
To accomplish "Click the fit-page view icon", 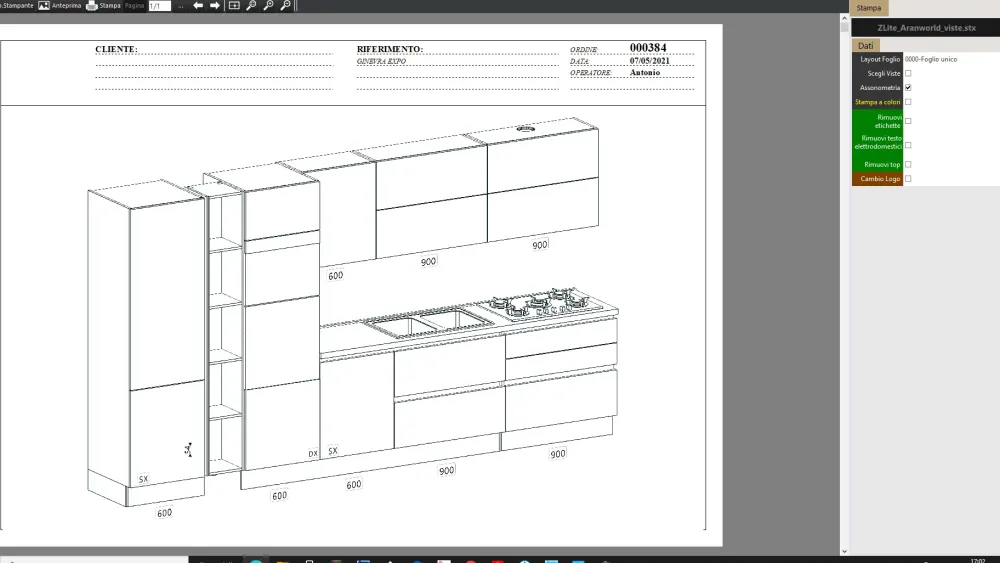I will point(234,6).
